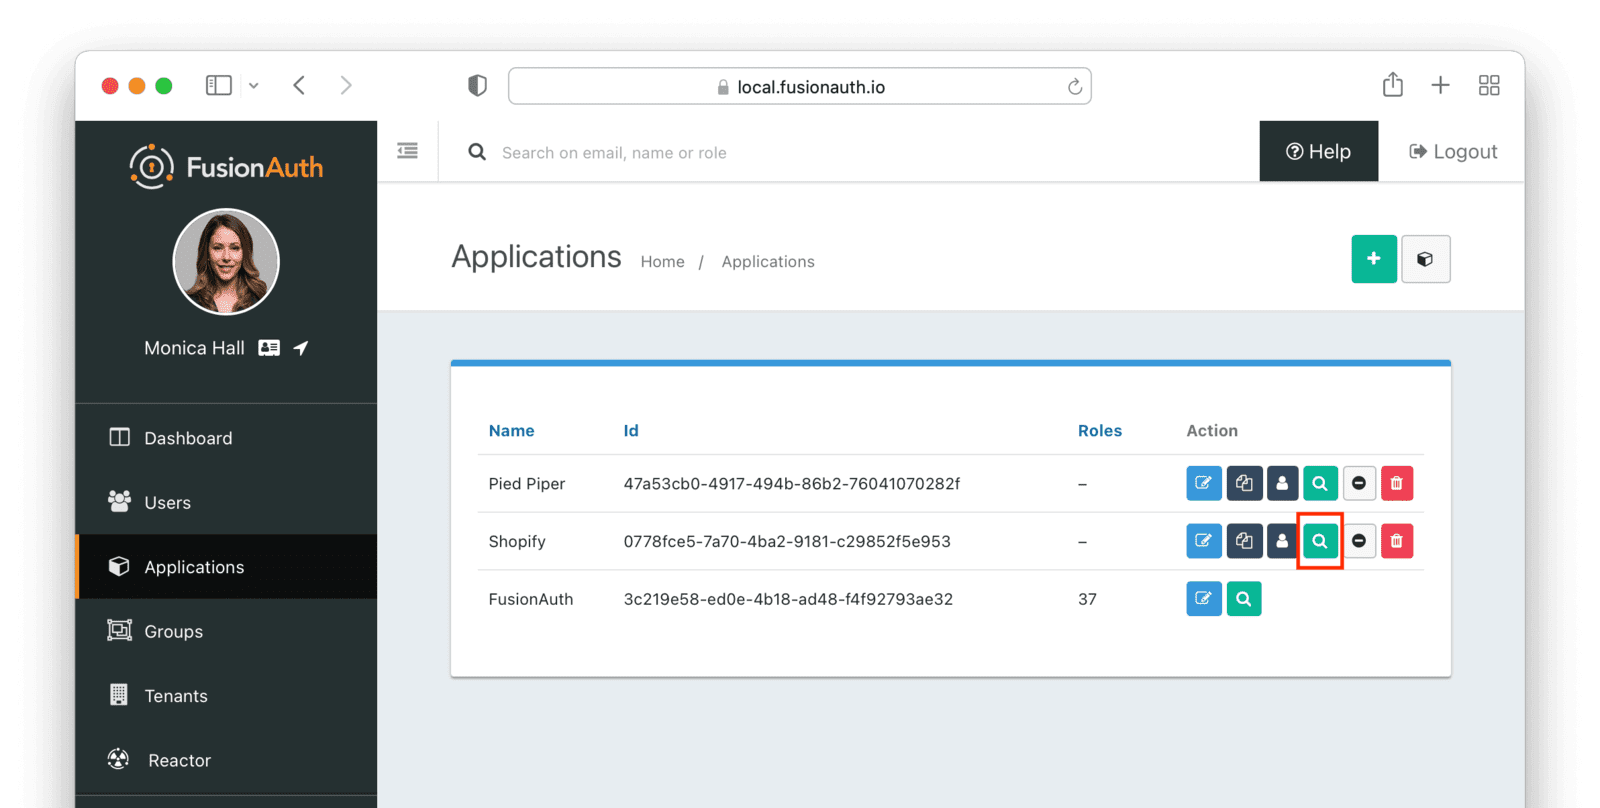Open the Safari privacy shield icon
This screenshot has width=1600, height=808.
pos(477,86)
